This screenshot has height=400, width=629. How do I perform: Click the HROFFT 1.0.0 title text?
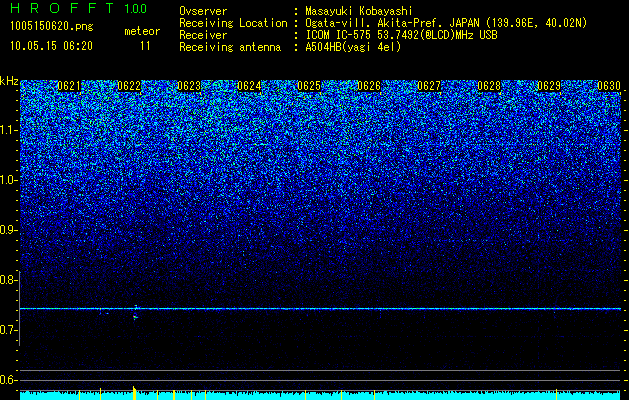pyautogui.click(x=79, y=8)
